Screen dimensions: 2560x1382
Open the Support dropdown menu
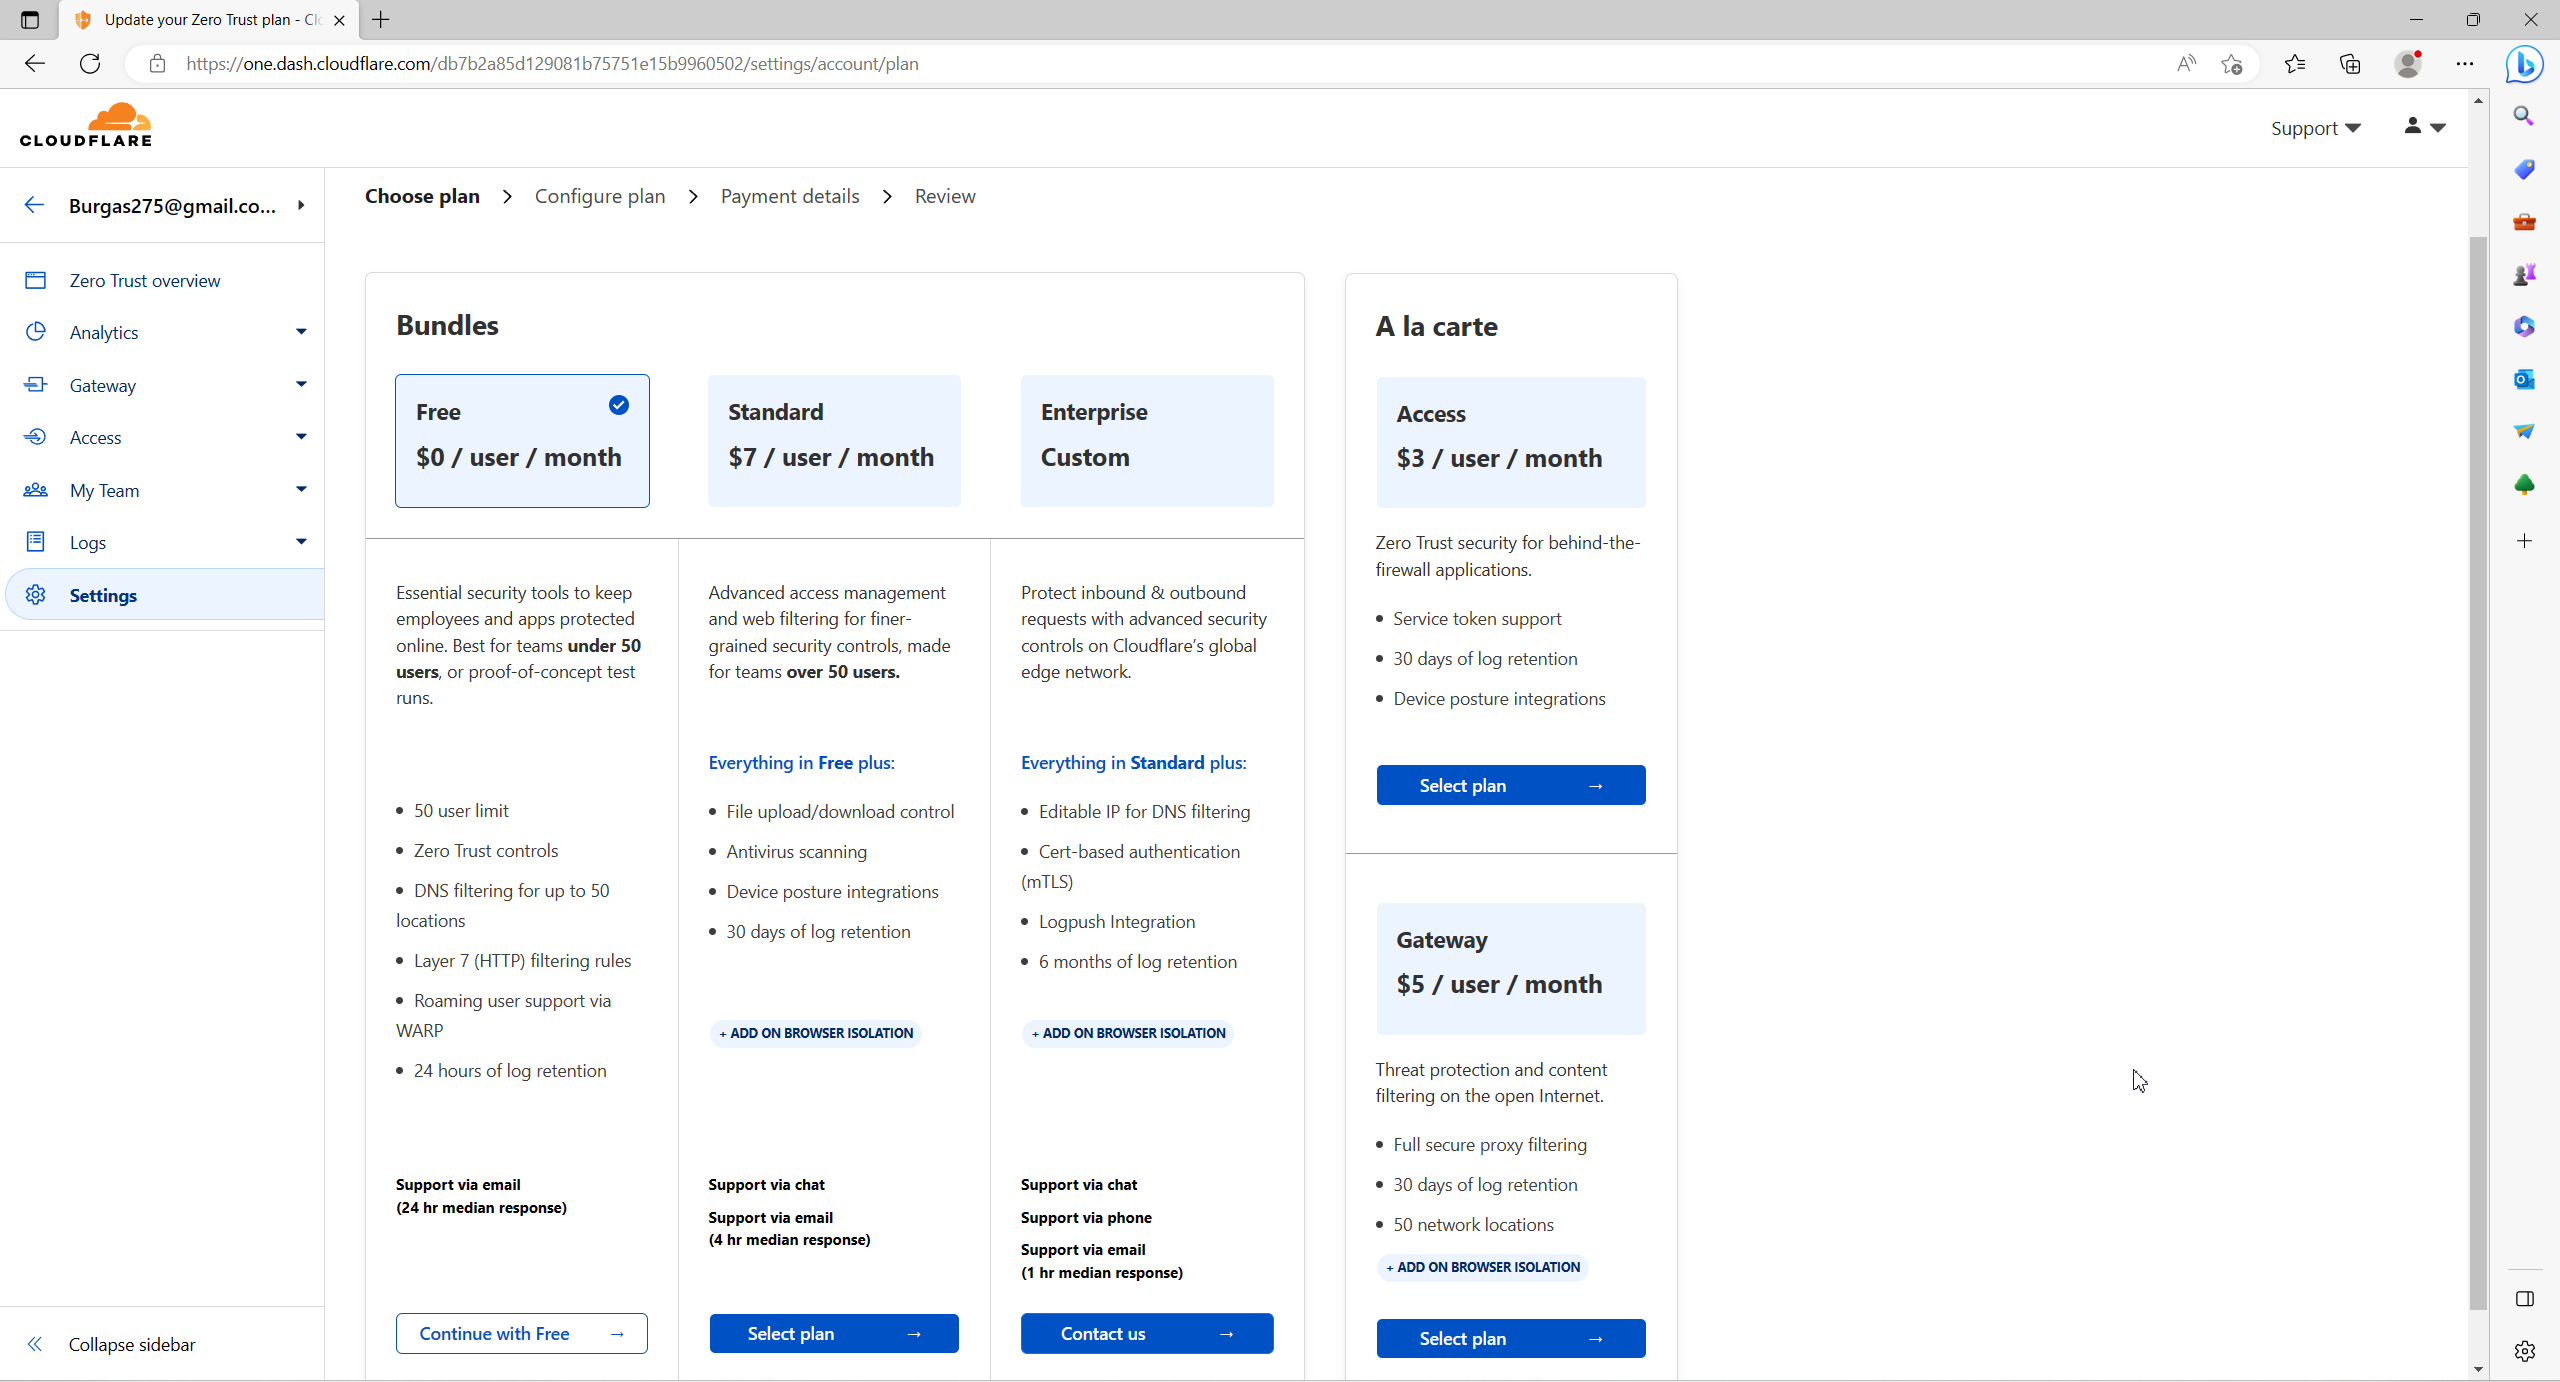(2315, 128)
